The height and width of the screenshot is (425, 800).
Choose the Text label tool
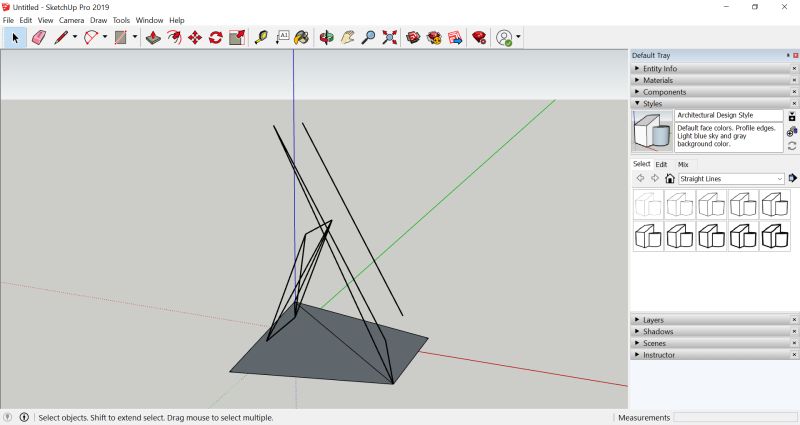click(282, 38)
